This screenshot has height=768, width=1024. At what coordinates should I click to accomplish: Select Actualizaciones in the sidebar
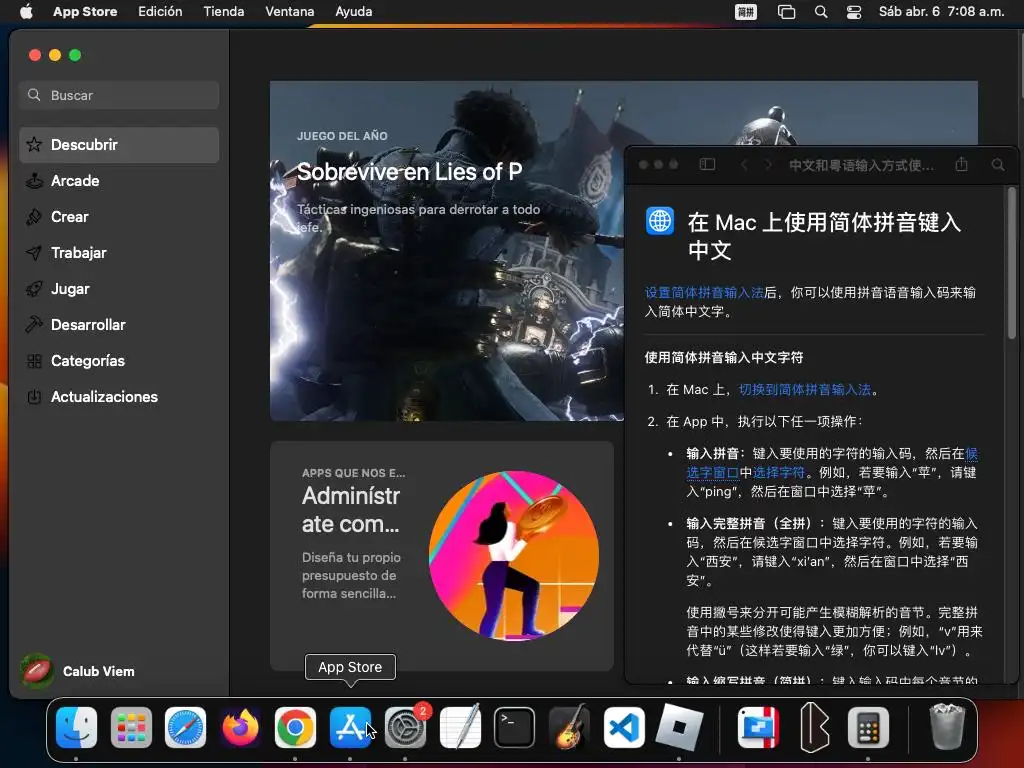pos(119,396)
